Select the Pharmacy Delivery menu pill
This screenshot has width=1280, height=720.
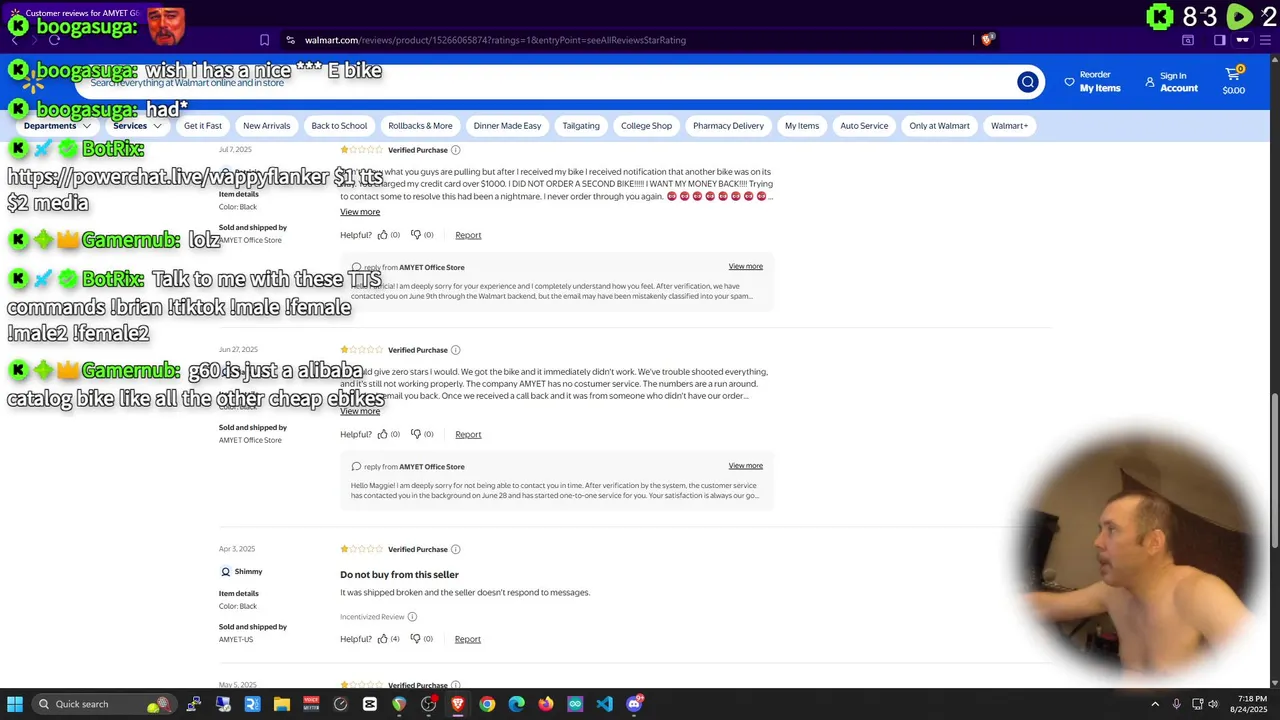coord(728,126)
